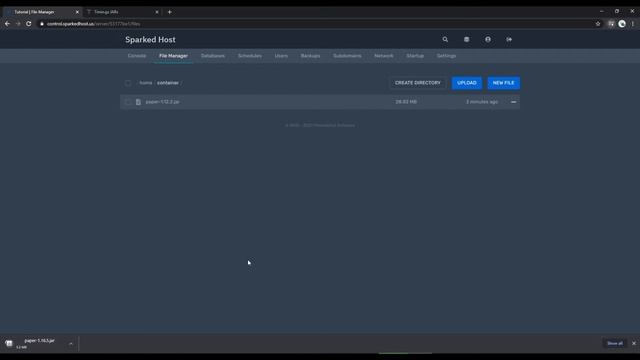Open the server Settings tab
Viewport: 640px width, 360px height.
(x=446, y=56)
